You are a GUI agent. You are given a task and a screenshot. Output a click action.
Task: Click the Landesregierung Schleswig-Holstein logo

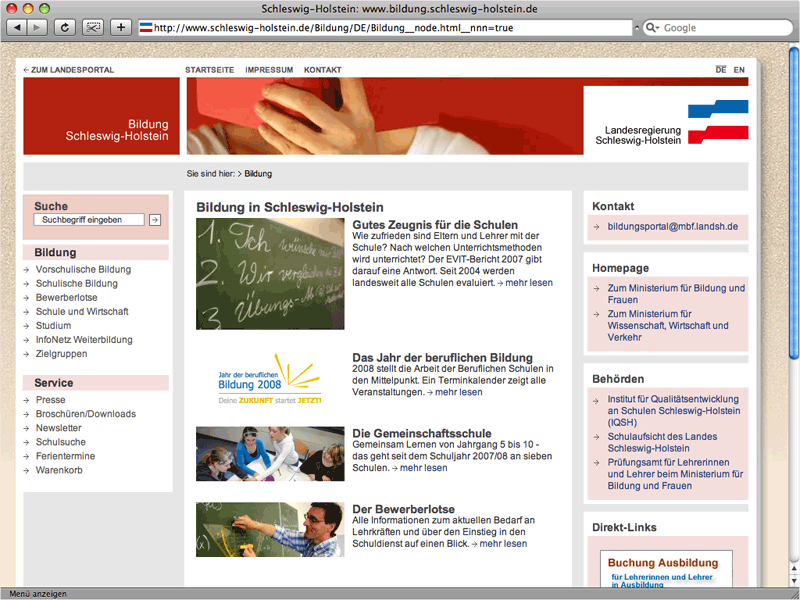(x=666, y=122)
